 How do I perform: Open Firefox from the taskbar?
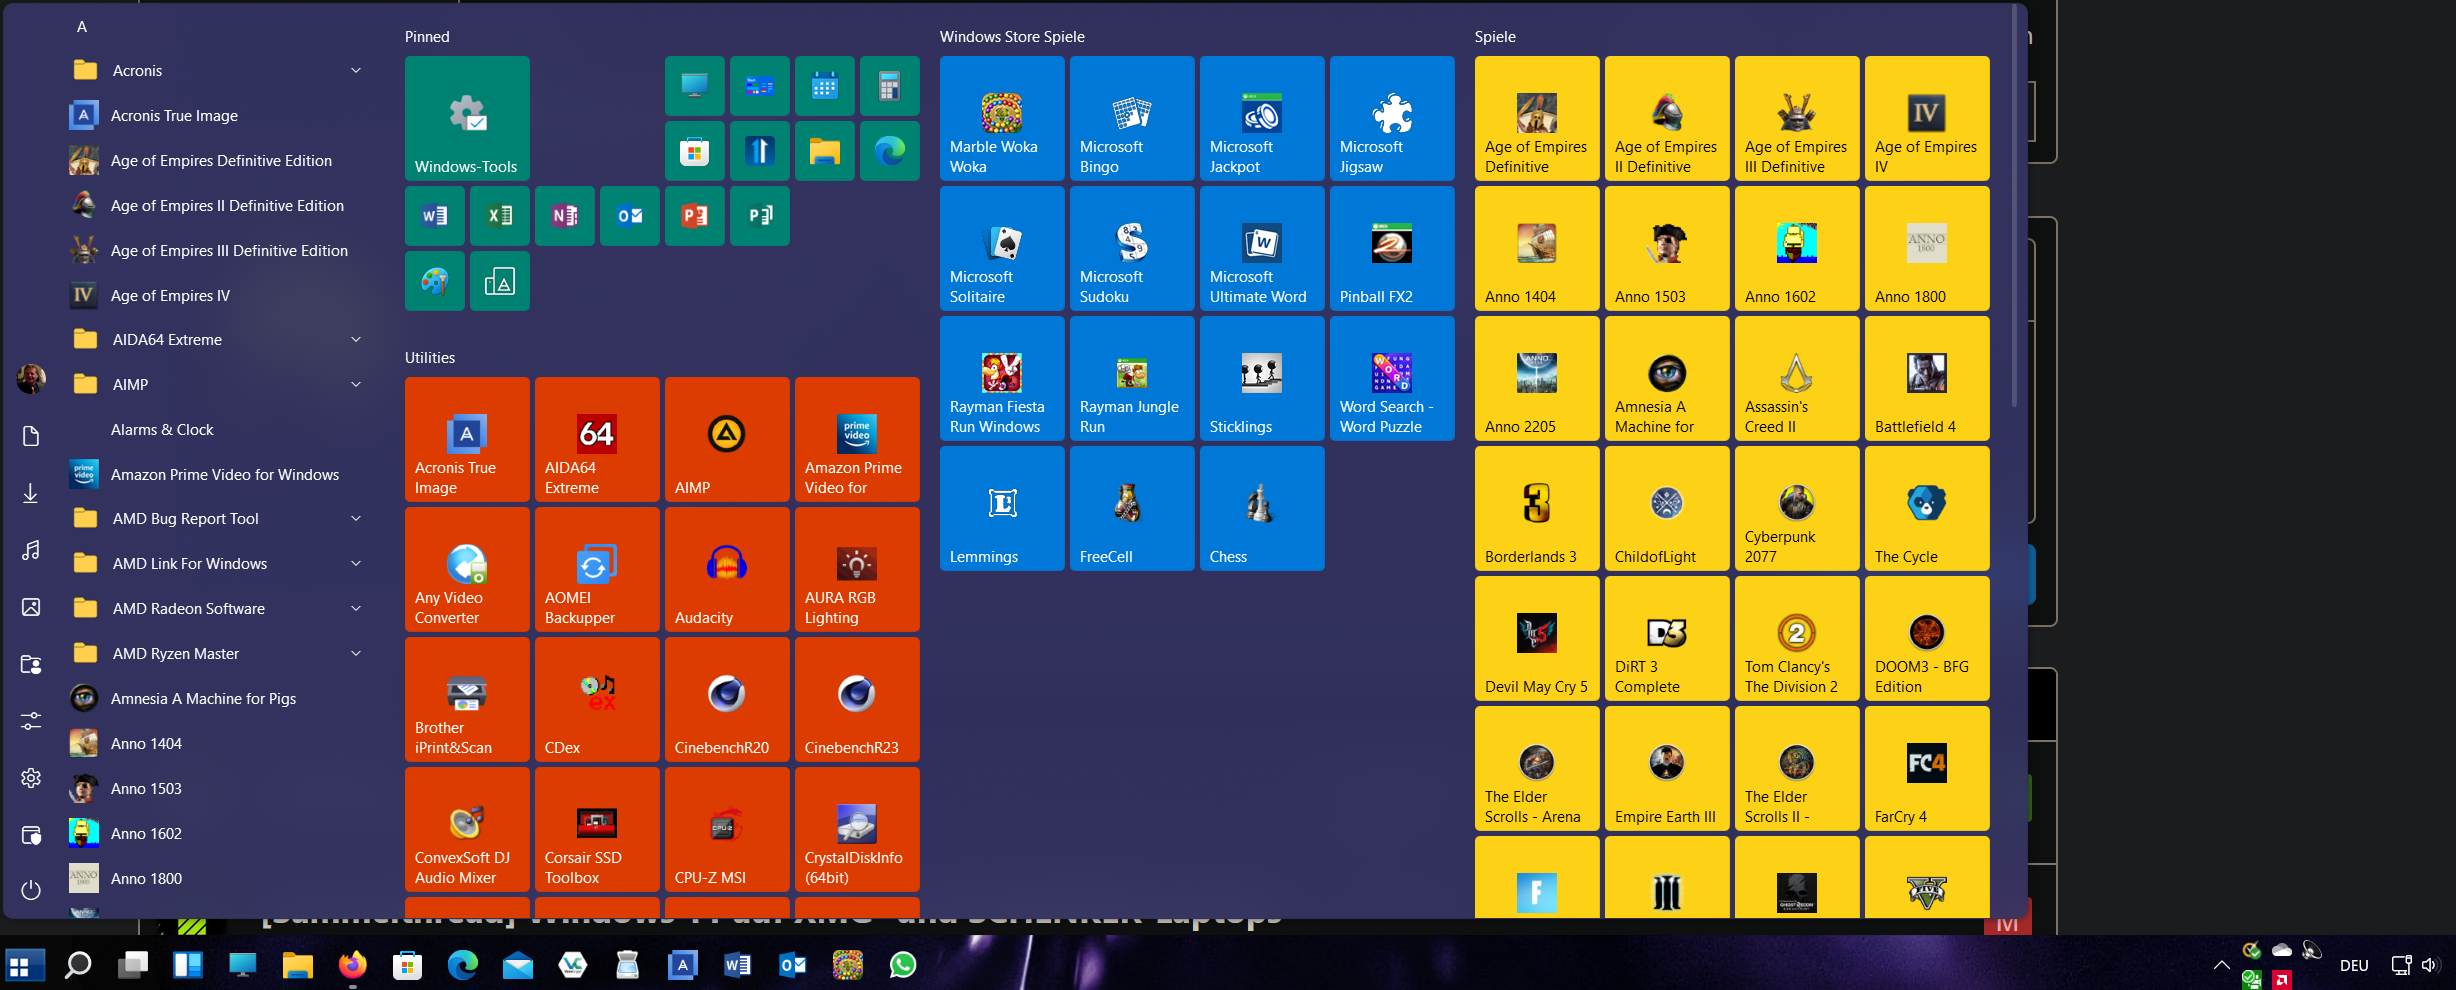[x=352, y=965]
